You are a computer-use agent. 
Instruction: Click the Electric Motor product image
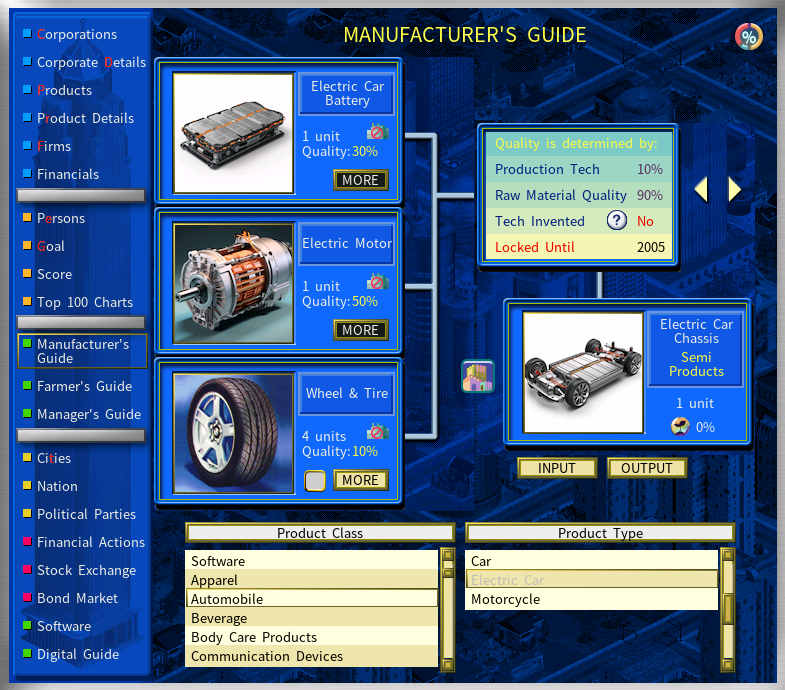coord(233,283)
